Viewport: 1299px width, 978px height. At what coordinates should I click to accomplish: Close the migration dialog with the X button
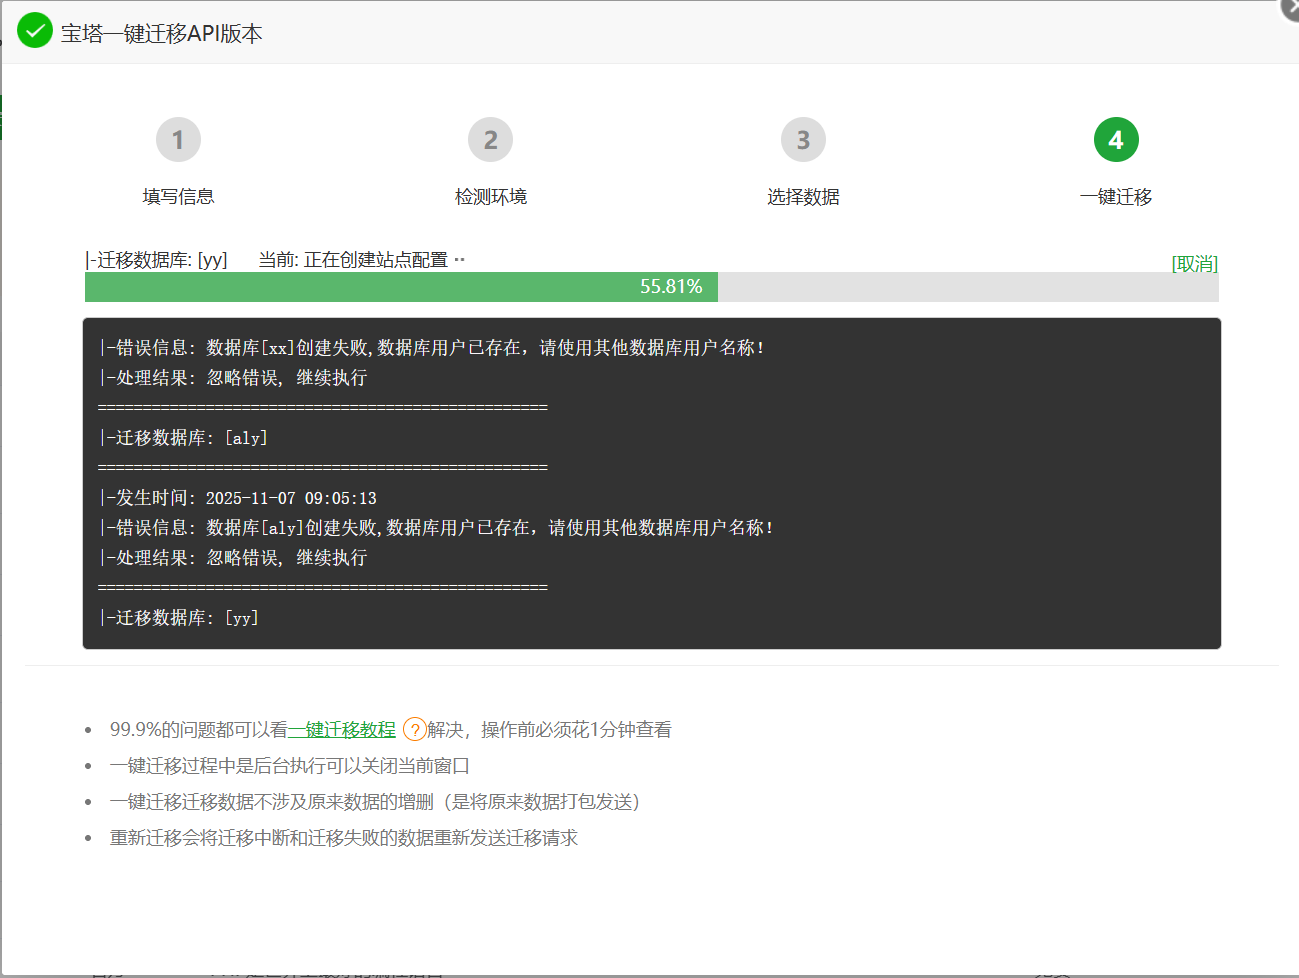(1291, 9)
